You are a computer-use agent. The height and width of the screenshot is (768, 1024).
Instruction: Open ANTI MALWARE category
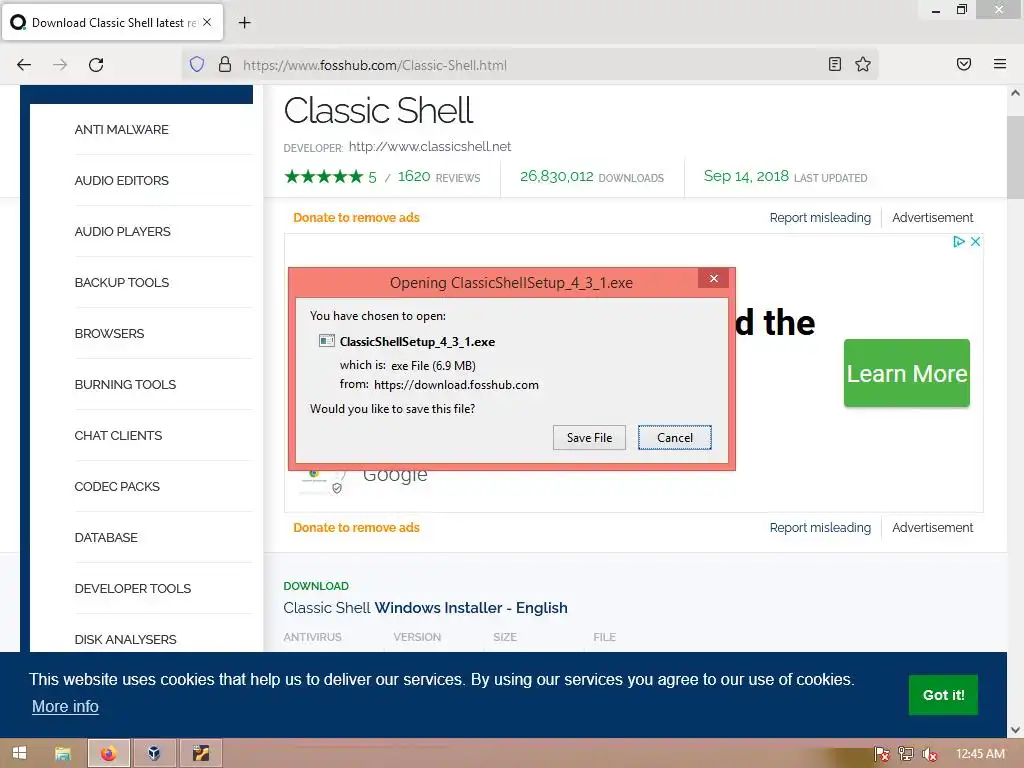point(121,130)
